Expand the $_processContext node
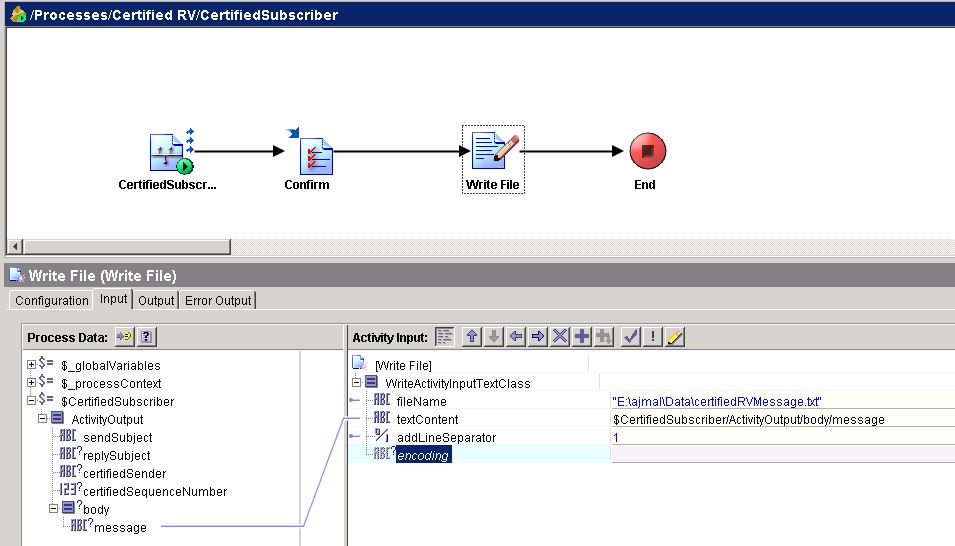The height and width of the screenshot is (546, 955). [x=31, y=383]
